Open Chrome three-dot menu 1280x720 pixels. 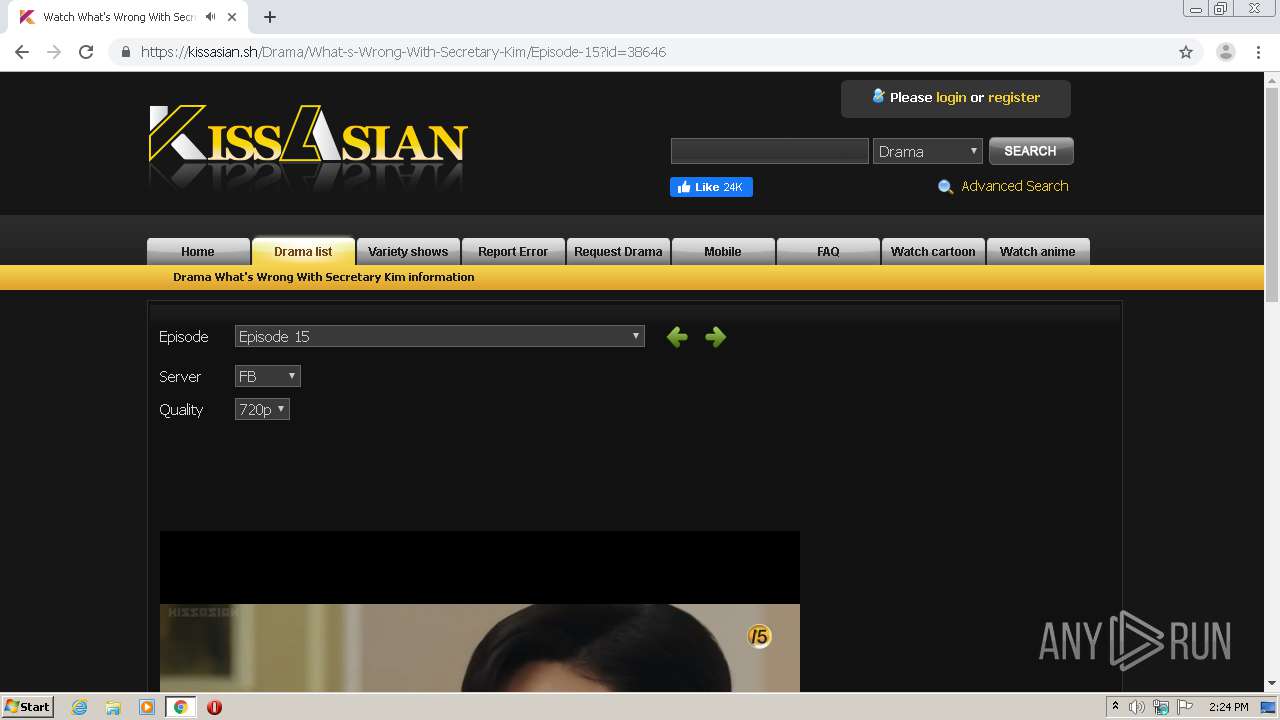[x=1259, y=52]
